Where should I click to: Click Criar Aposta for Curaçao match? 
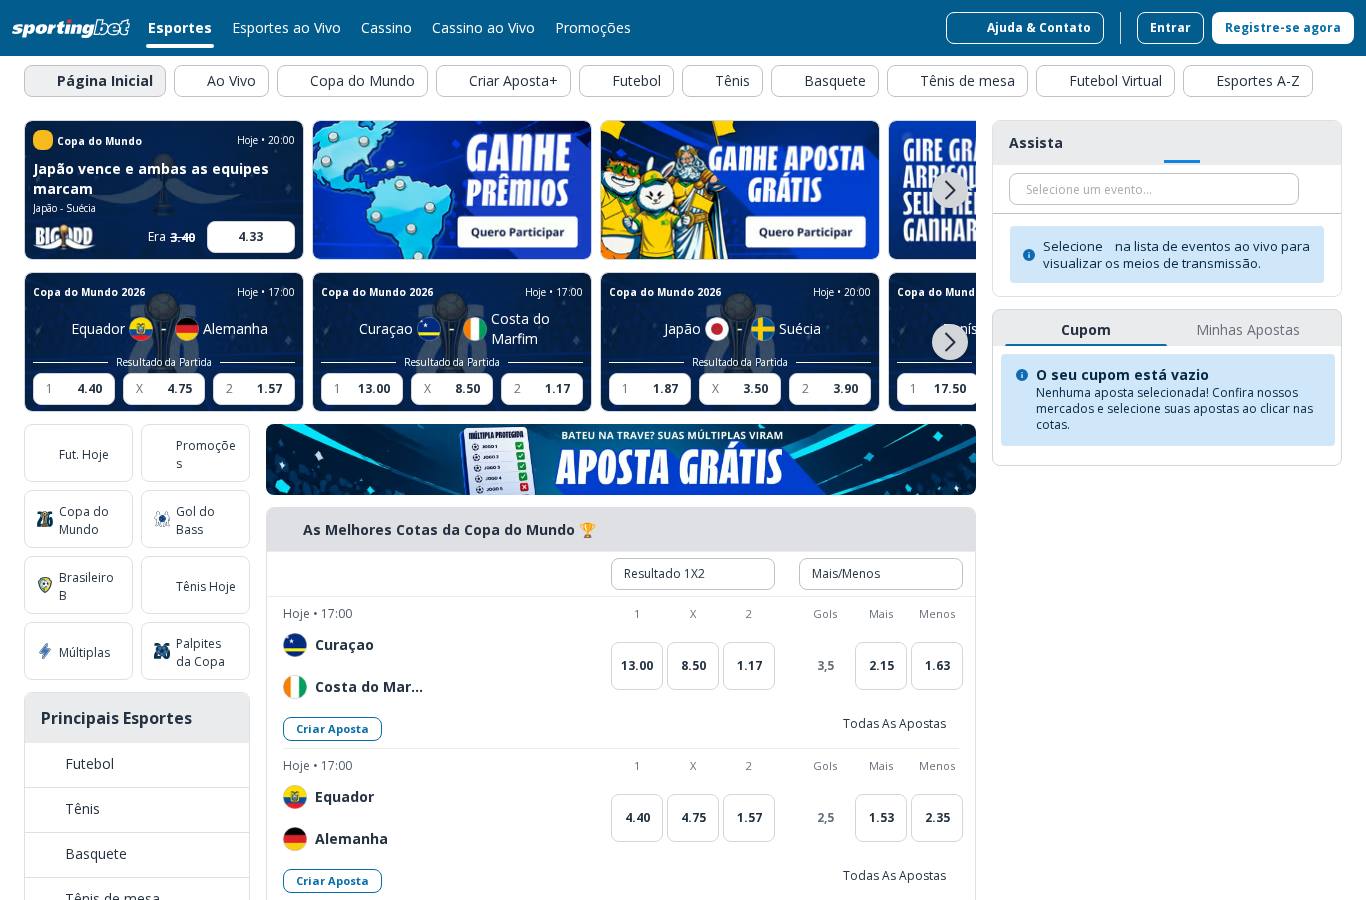pos(332,729)
